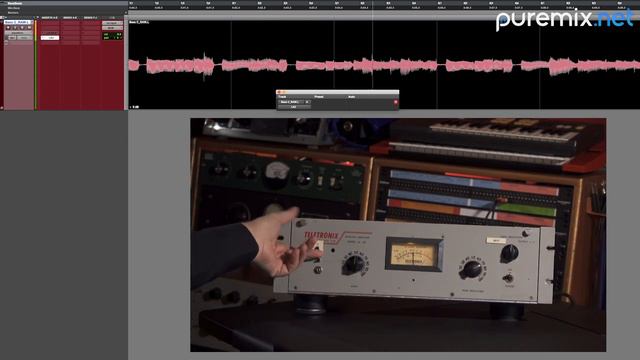Open the Bass track output path selector
Viewport: 640px width, 360px height.
click(x=112, y=28)
